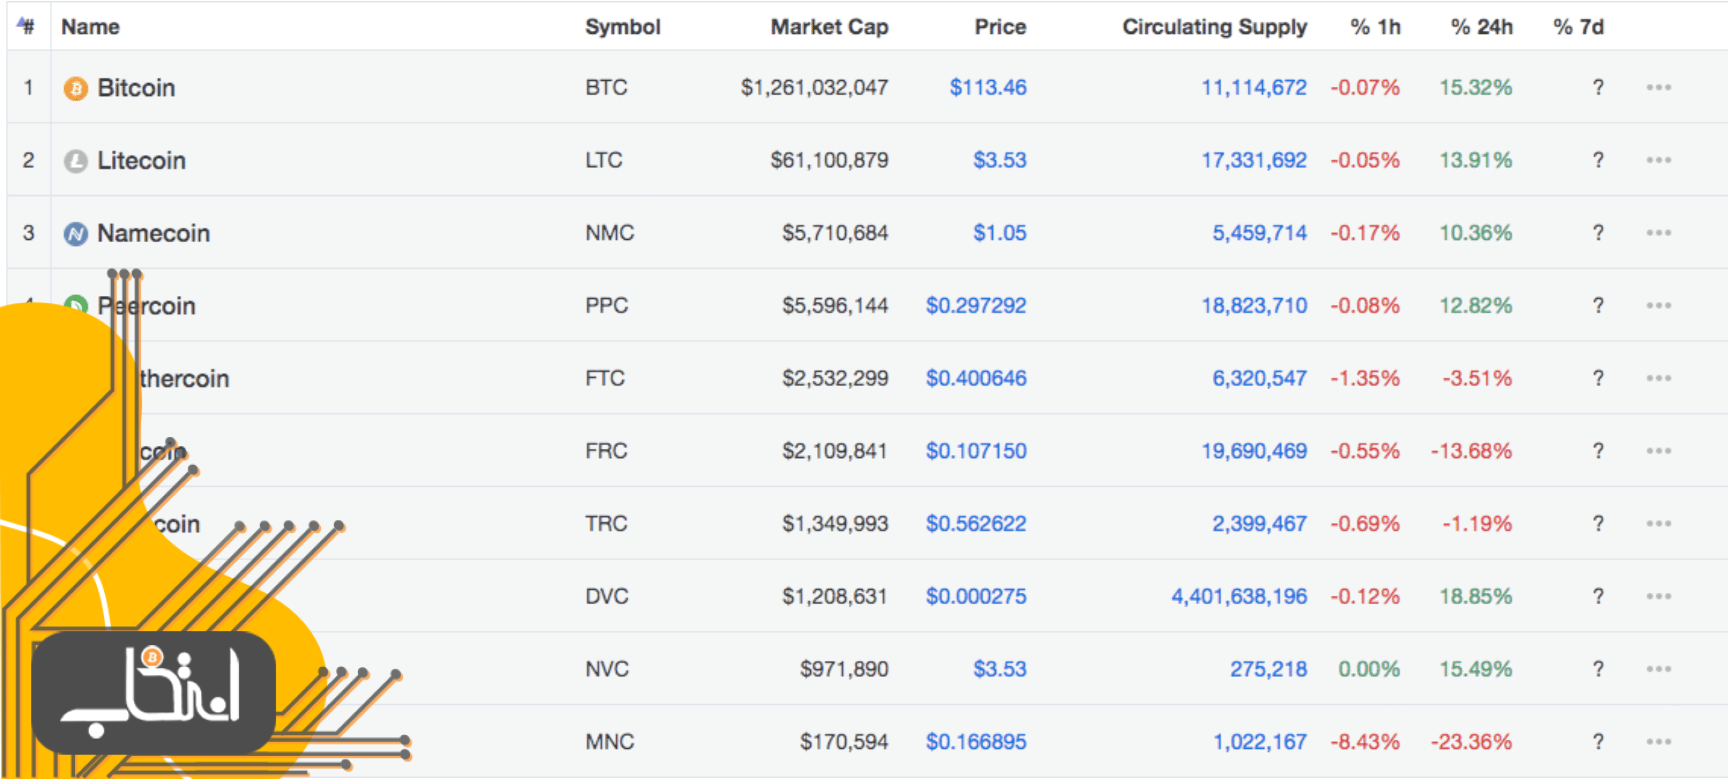Image resolution: width=1728 pixels, height=780 pixels.
Task: Click Litecoin circulating supply 17,331,692
Action: point(1254,160)
